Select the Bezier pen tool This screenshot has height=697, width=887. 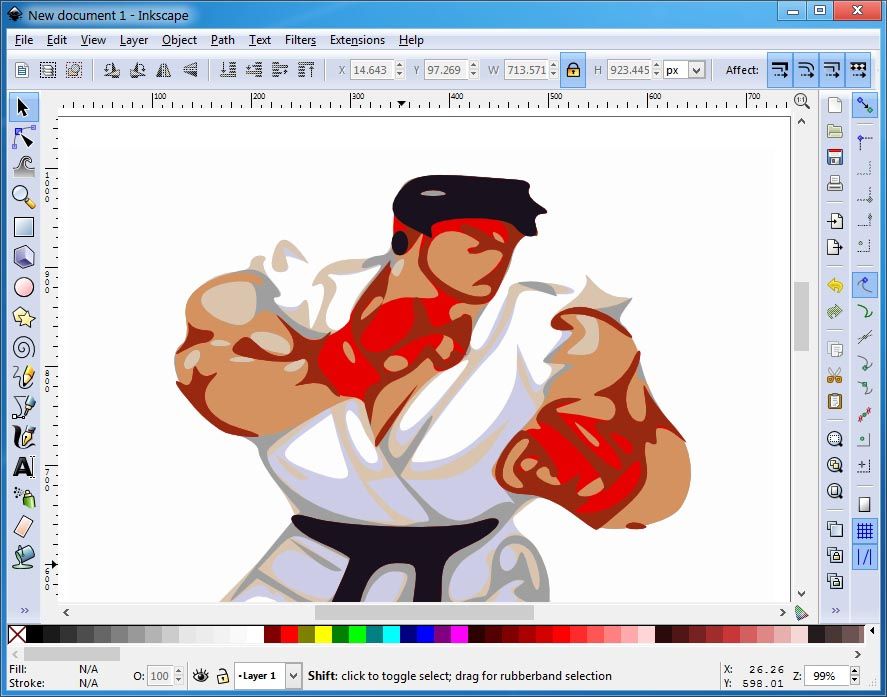(x=23, y=407)
